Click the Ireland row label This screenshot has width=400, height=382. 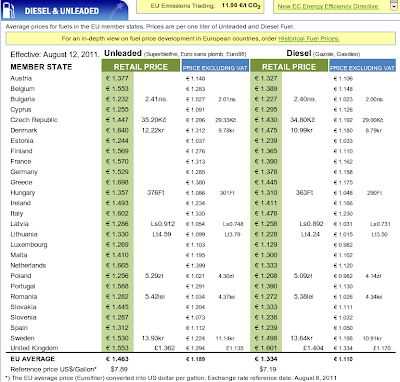20,203
